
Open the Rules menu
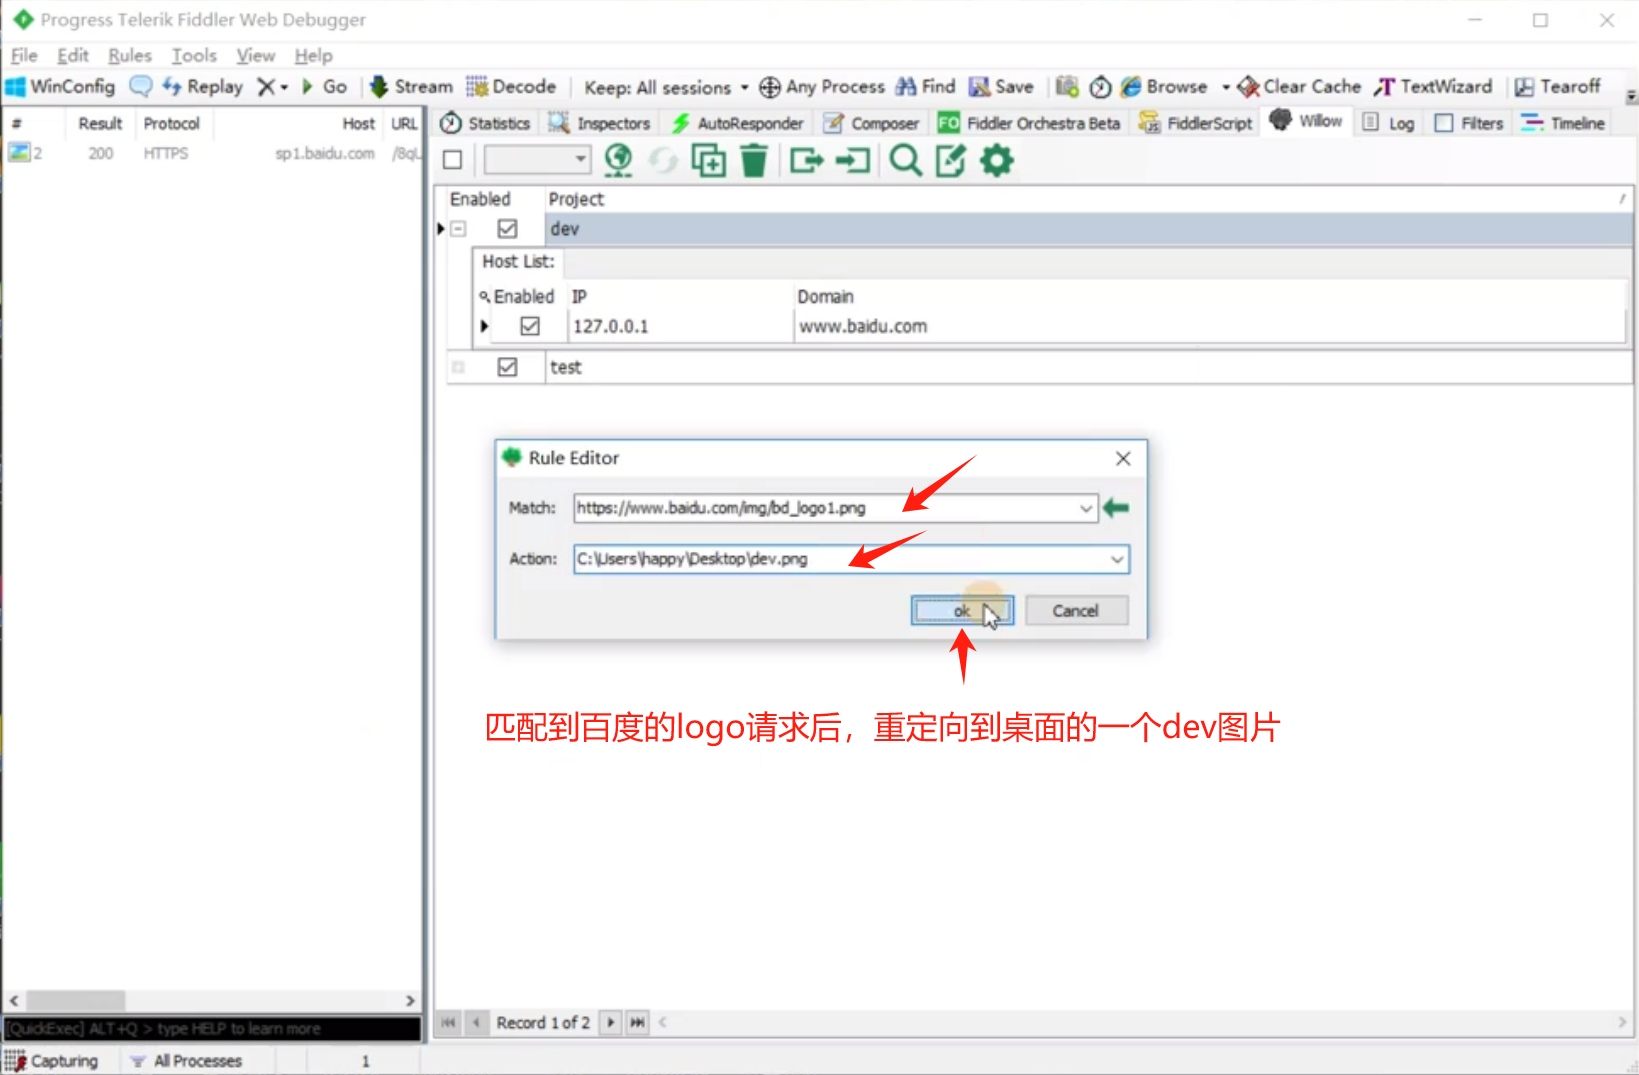point(130,56)
